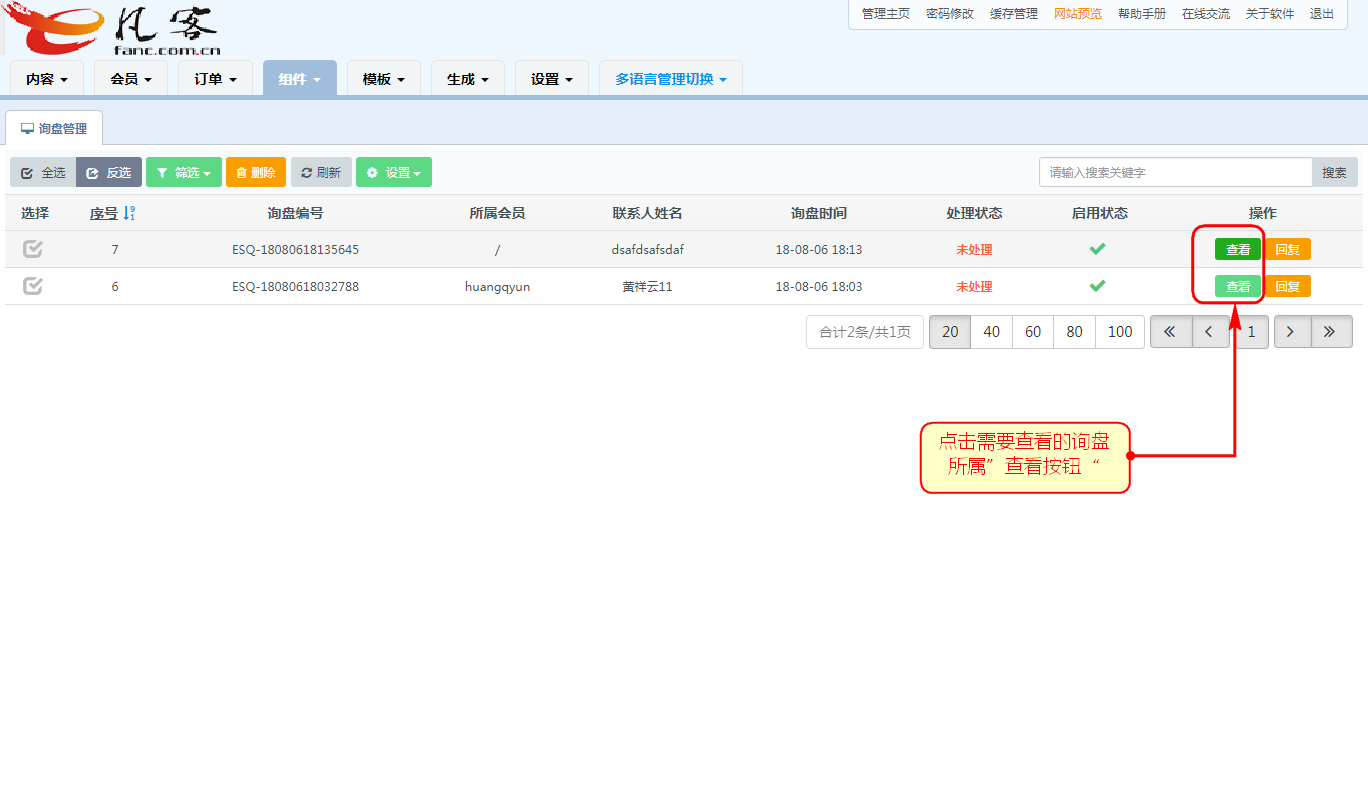The image size is (1368, 808).
Task: Click the search keyword input field
Action: (1175, 172)
